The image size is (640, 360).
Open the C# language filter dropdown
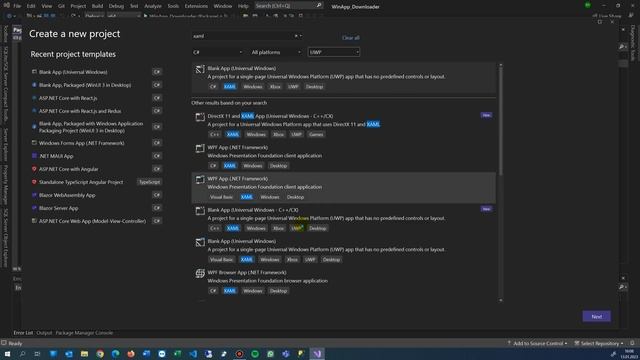point(218,52)
